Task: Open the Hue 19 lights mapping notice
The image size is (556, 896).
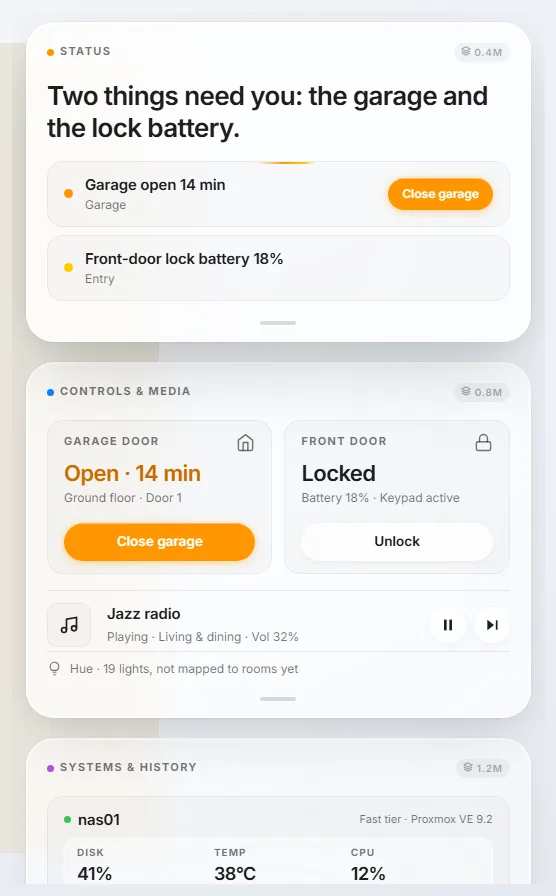Action: [184, 669]
